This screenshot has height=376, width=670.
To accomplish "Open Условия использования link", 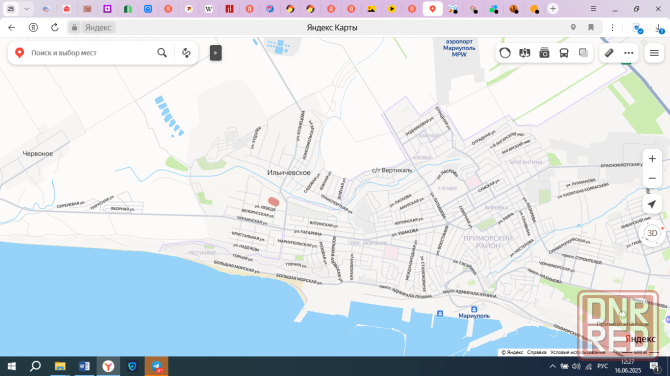I will 577,352.
